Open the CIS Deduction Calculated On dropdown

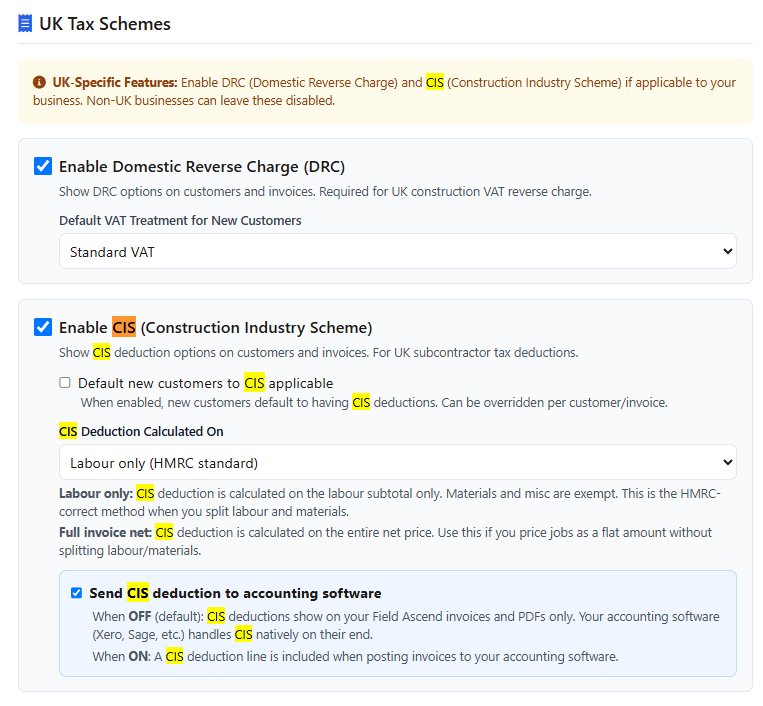coord(398,462)
